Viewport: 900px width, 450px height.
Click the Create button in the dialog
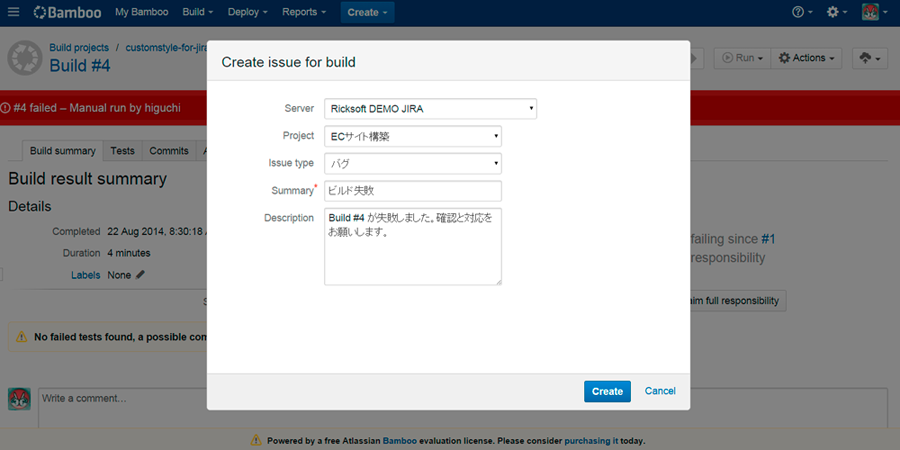pos(607,391)
